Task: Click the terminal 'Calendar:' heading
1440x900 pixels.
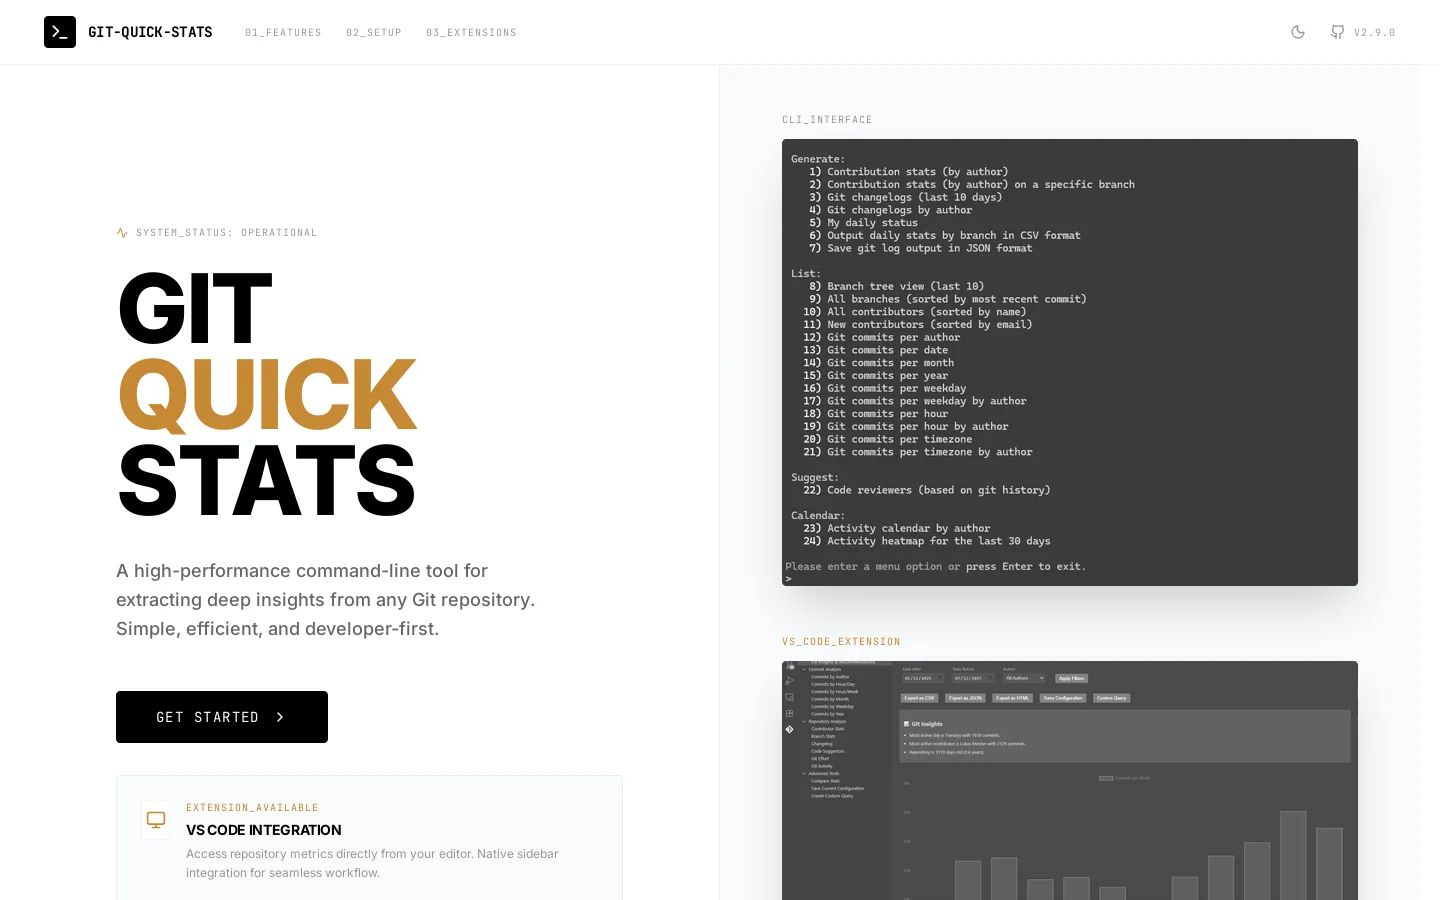Action: [818, 516]
